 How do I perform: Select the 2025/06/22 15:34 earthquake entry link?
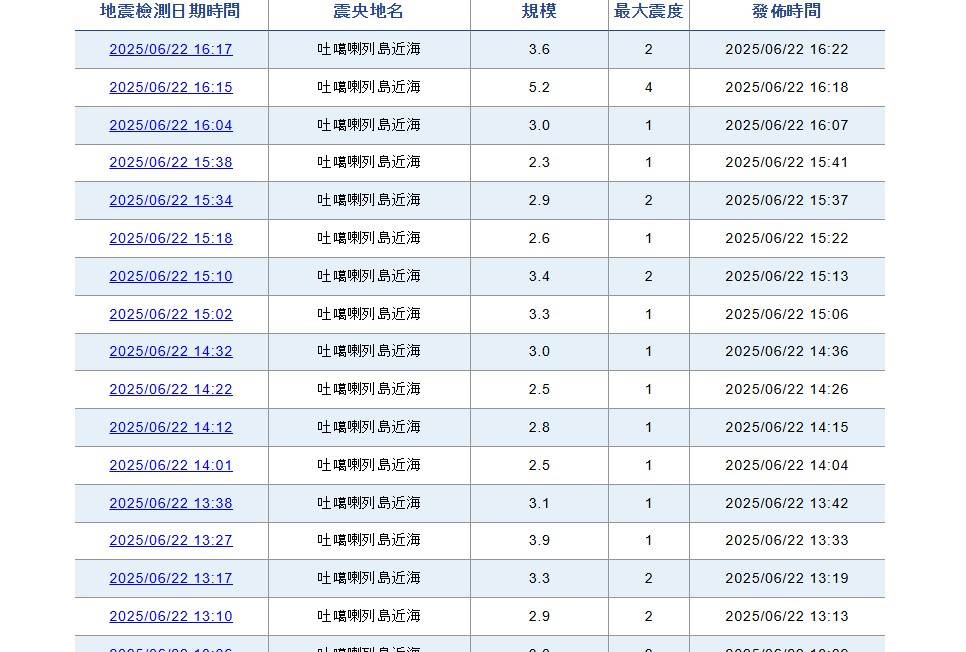tap(171, 201)
